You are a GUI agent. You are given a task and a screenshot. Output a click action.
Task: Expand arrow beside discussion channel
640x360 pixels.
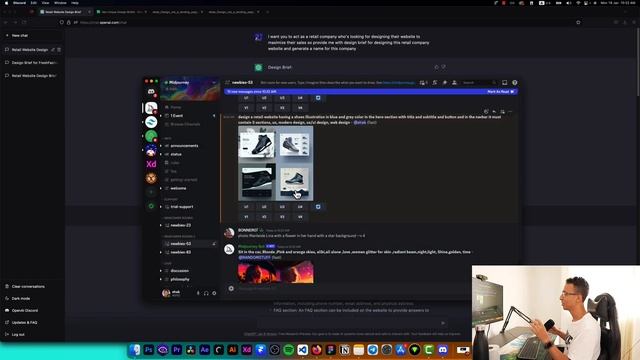pyautogui.click(x=161, y=271)
